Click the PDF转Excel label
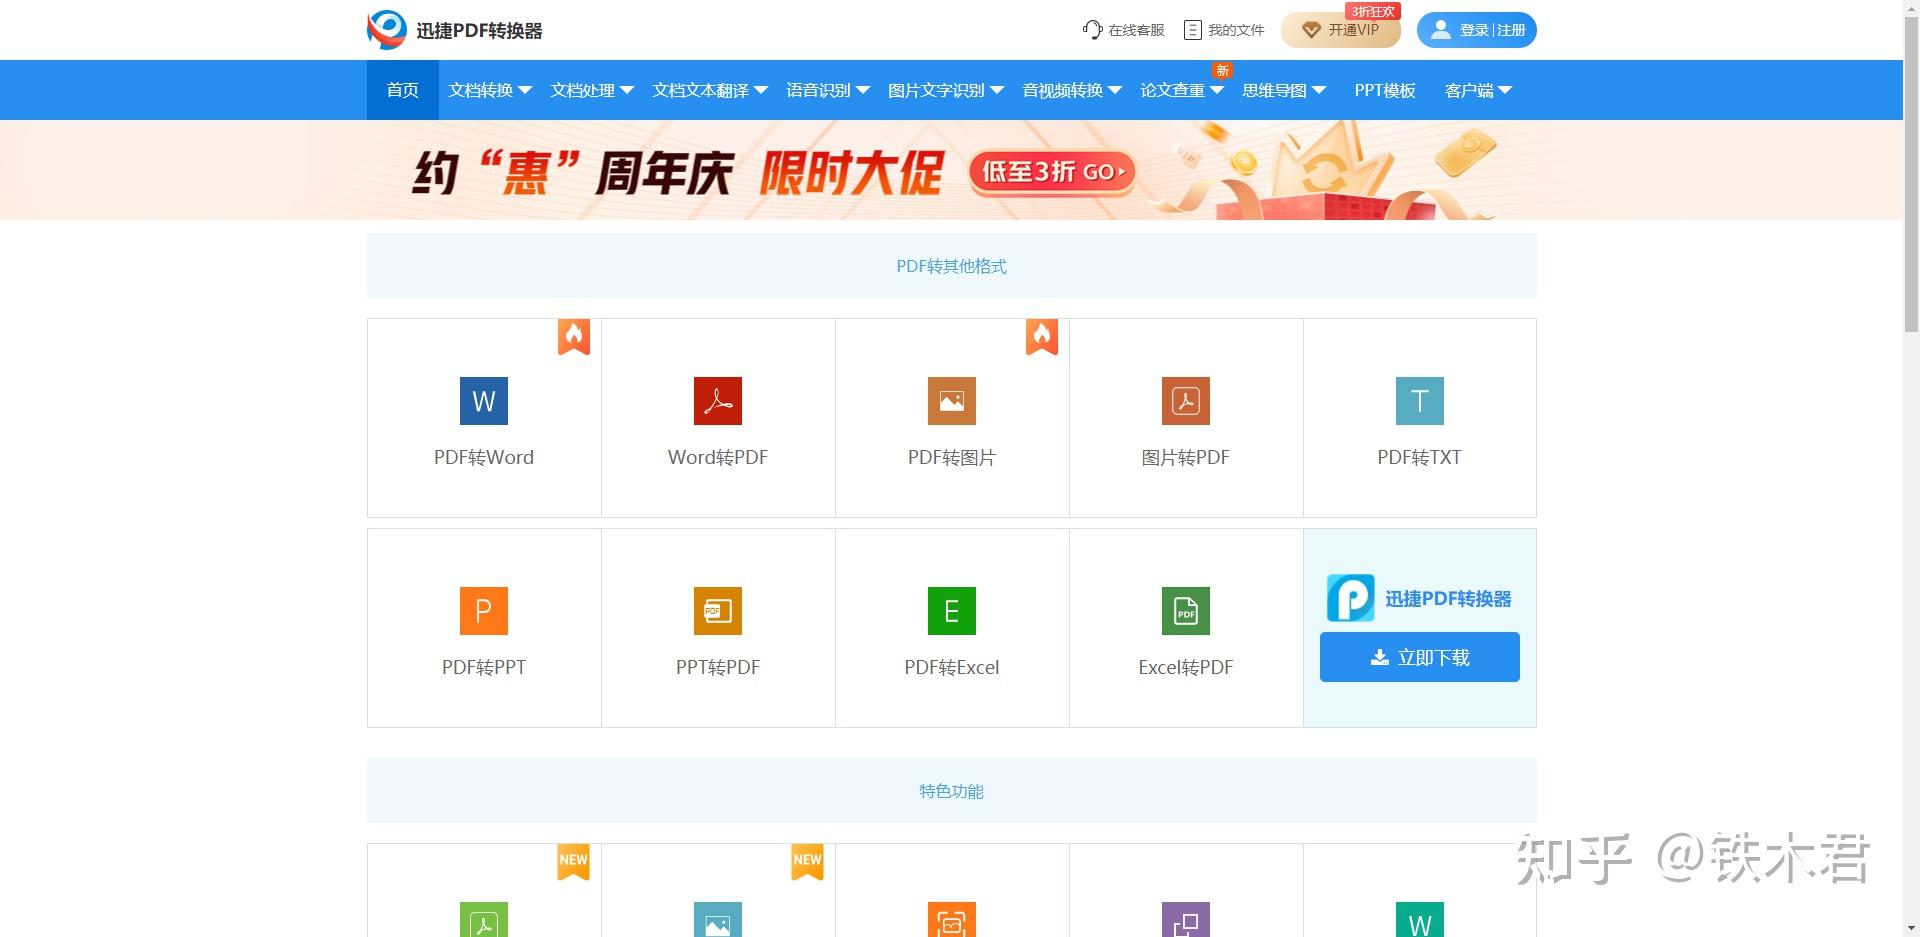 click(952, 667)
